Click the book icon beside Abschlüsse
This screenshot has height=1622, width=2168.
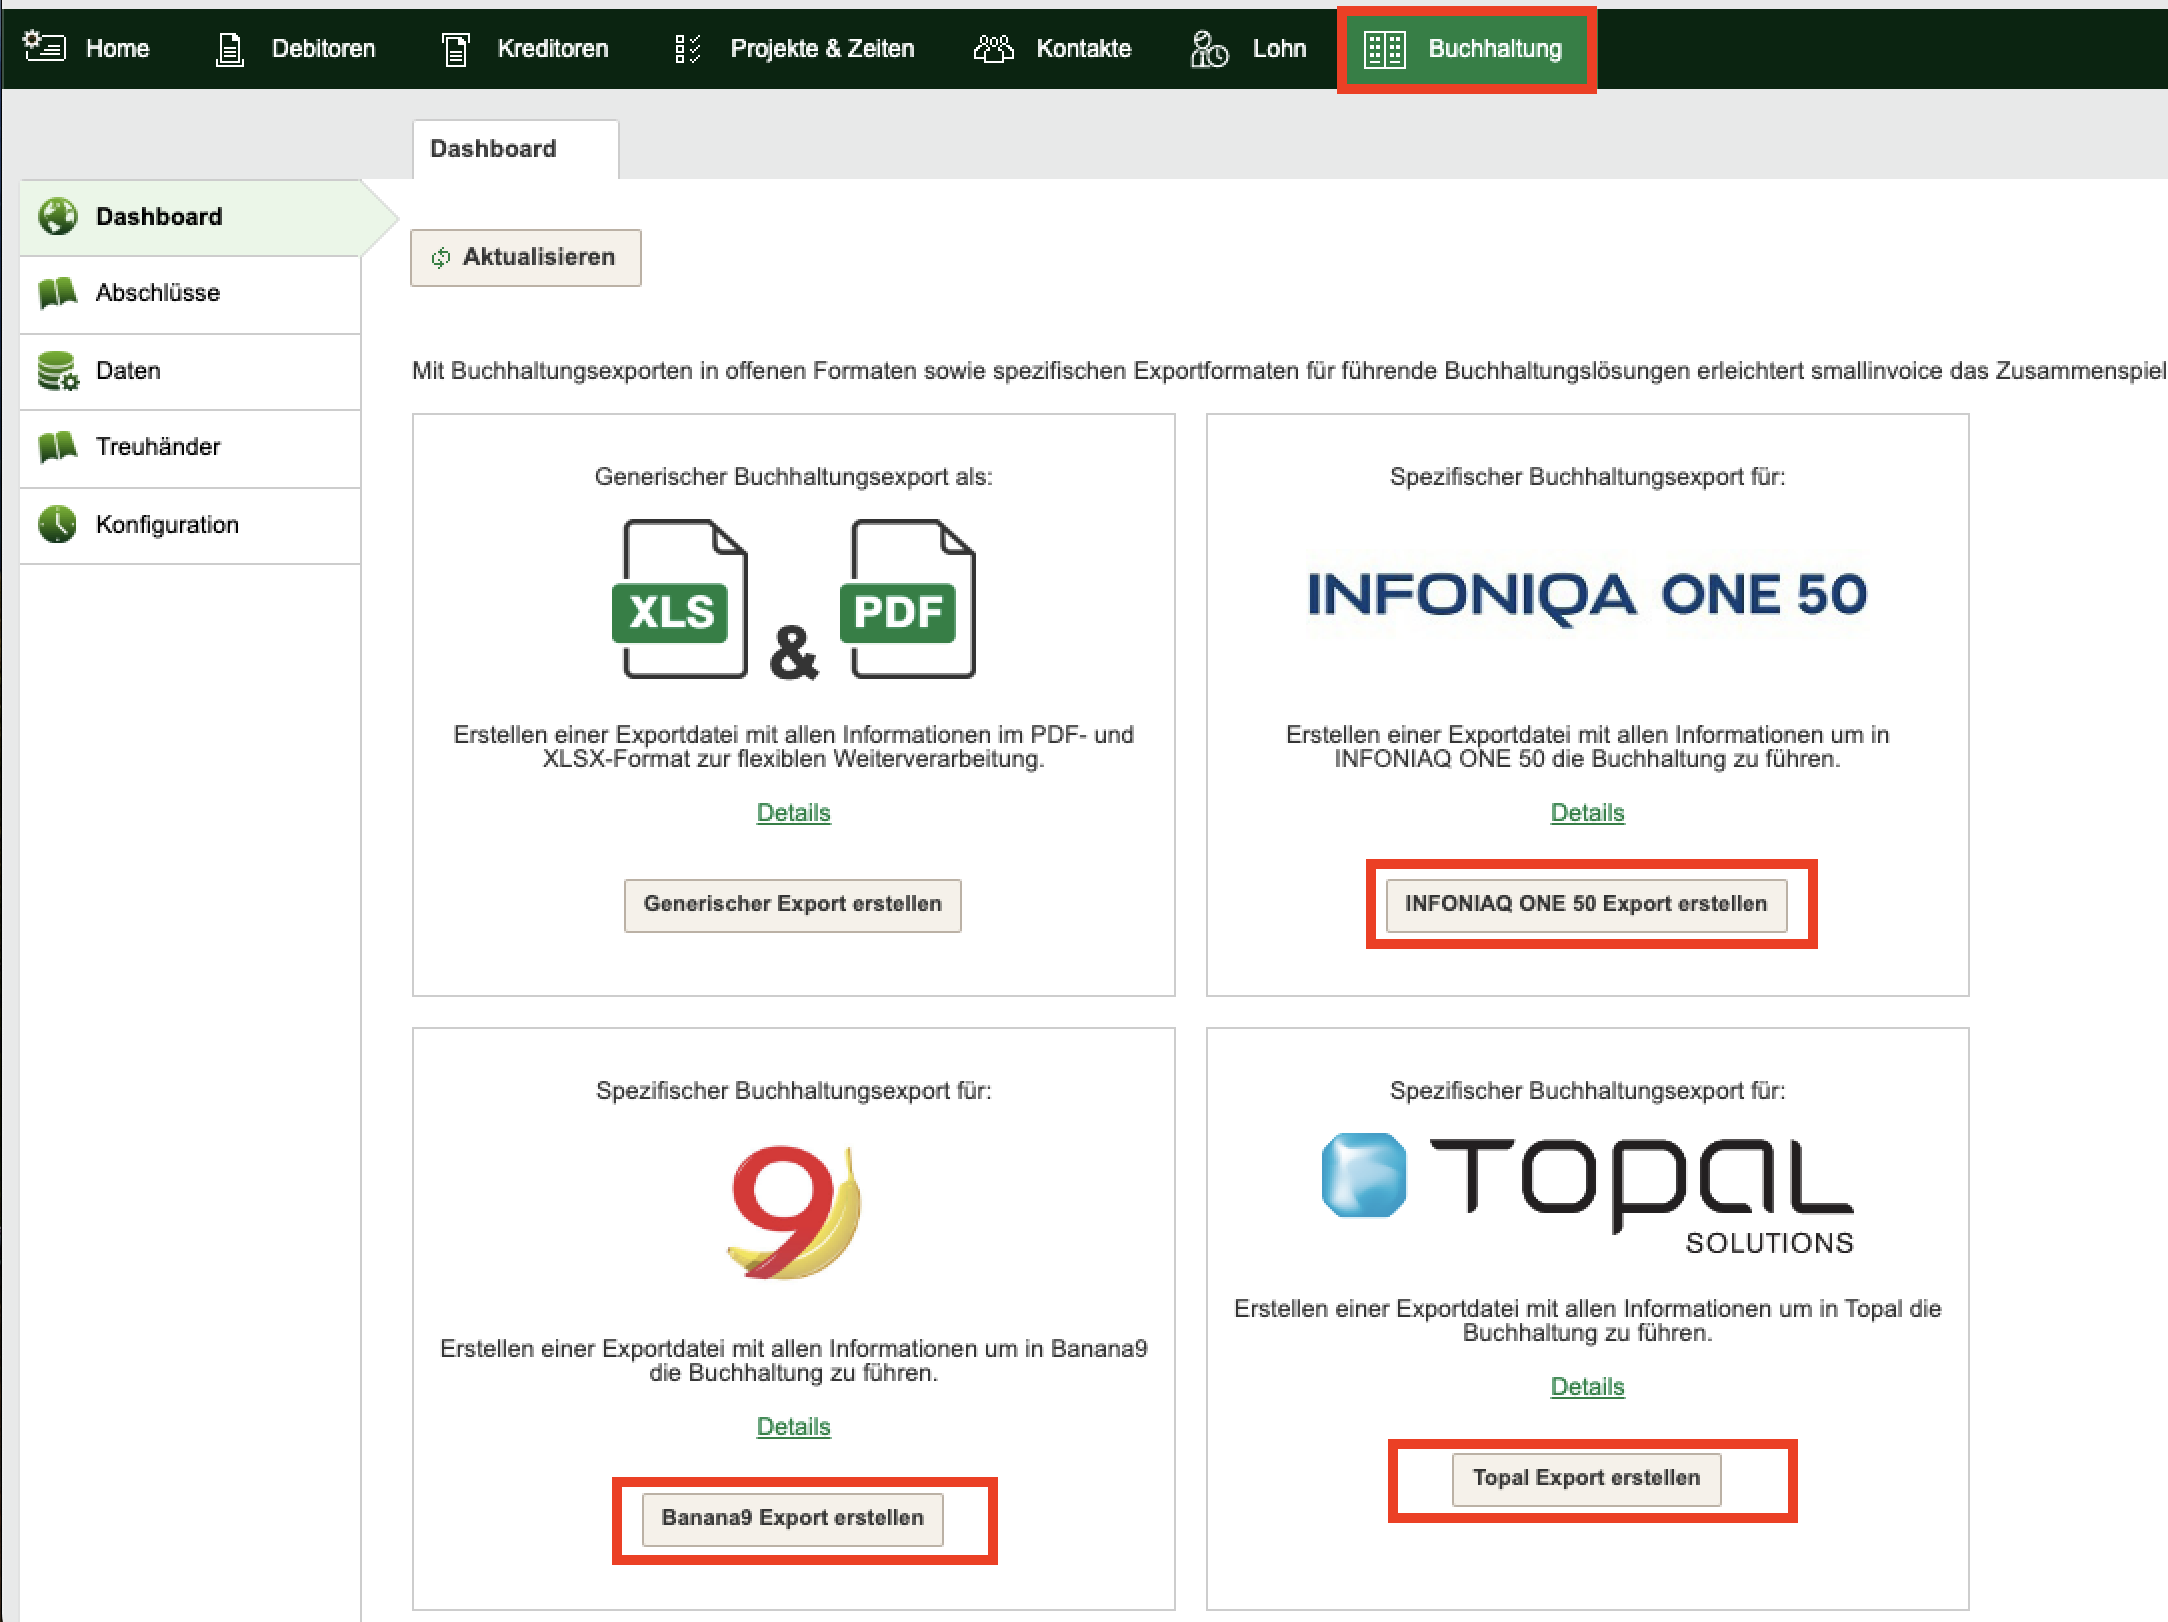pos(58,293)
